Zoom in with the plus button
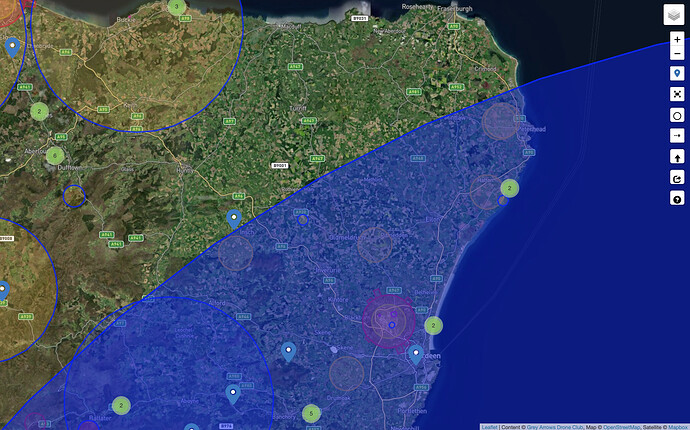Screen dimensions: 690x430 [x=677, y=39]
